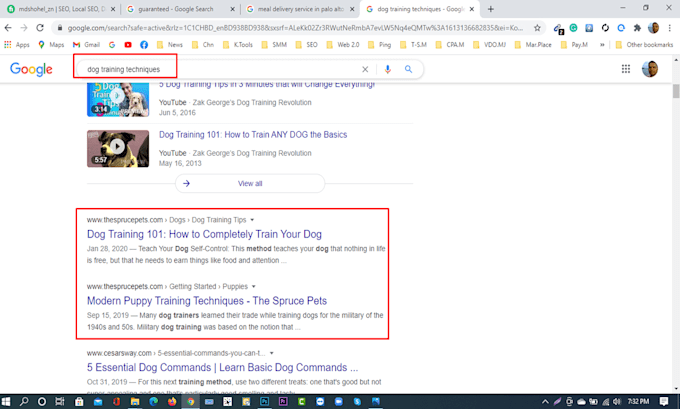Open Google apps grid
This screenshot has height=409, width=680.
(625, 69)
